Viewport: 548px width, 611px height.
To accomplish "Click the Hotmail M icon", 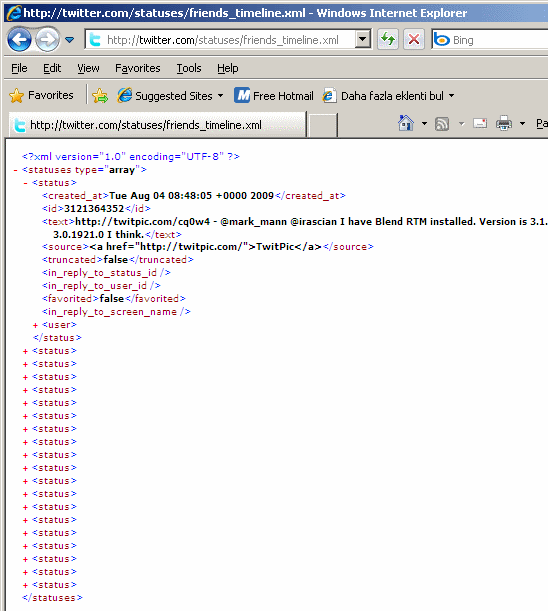I will (242, 95).
